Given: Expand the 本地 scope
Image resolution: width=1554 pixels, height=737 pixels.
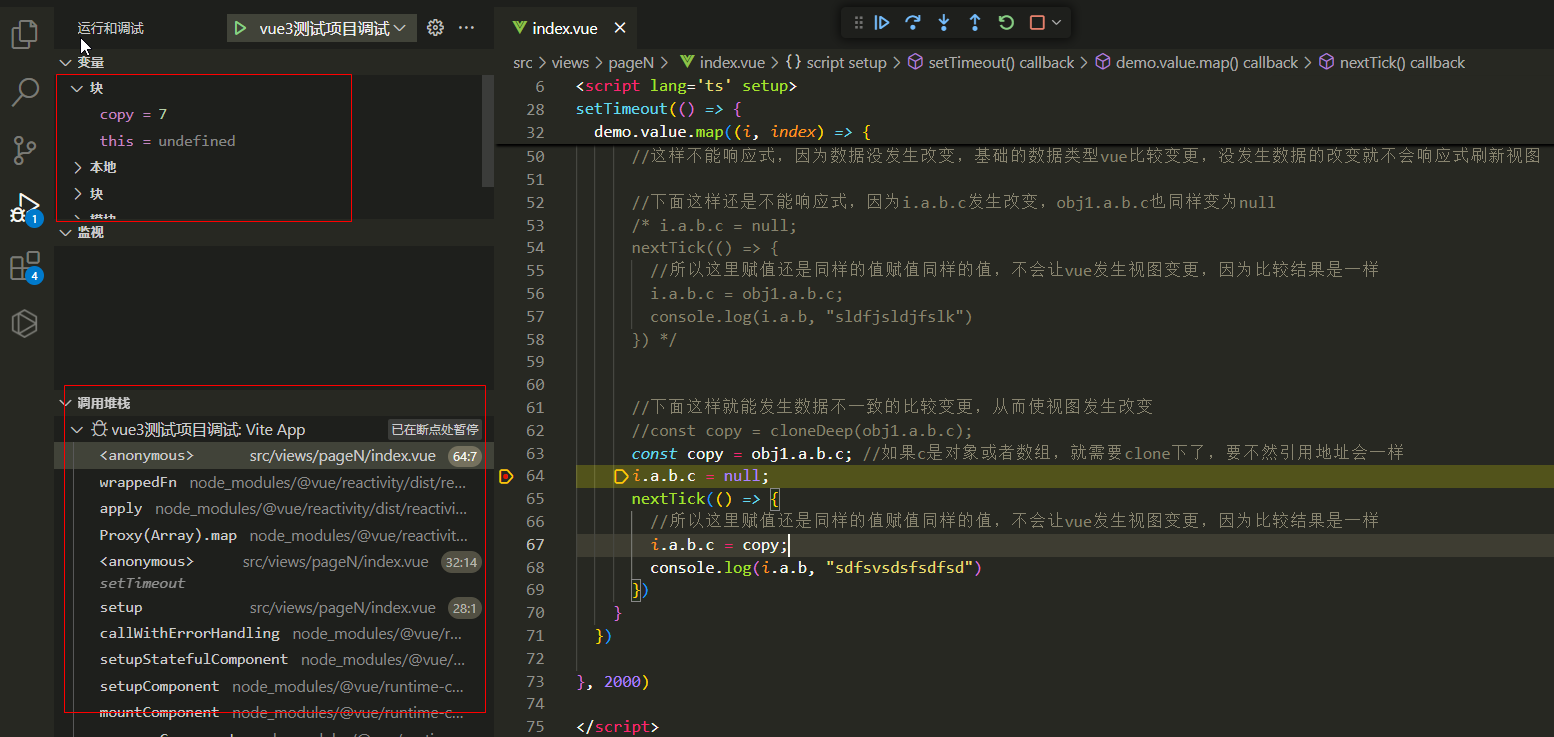Looking at the screenshot, I should (77, 167).
